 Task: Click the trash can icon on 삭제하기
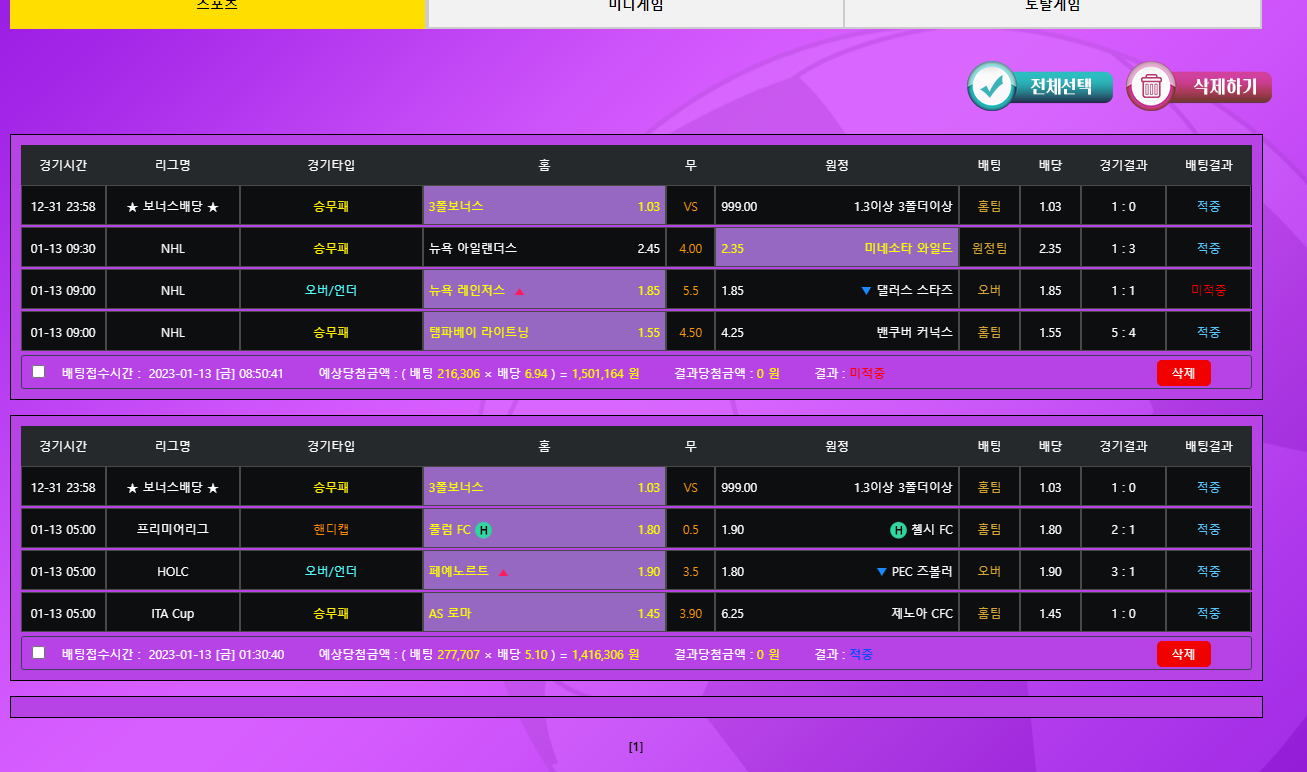click(1151, 87)
